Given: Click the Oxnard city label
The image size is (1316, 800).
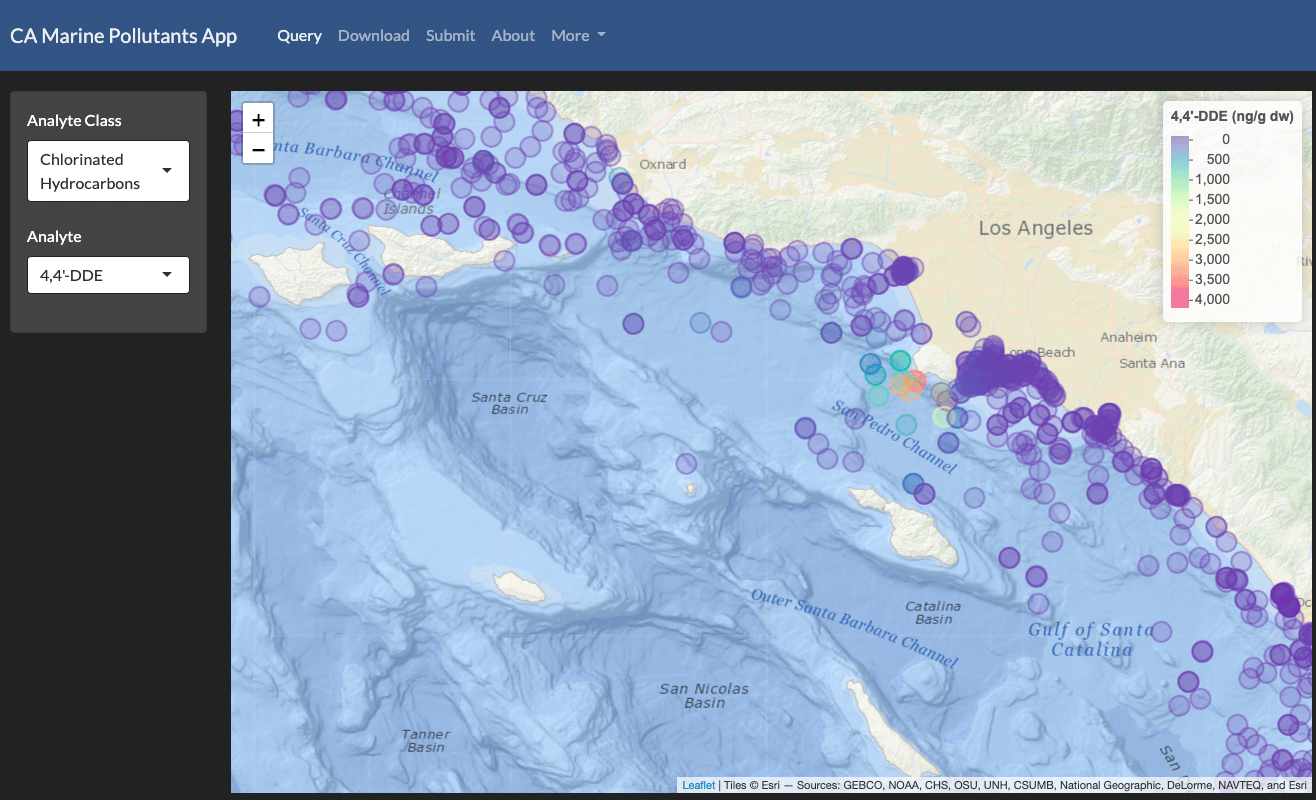Looking at the screenshot, I should pyautogui.click(x=663, y=164).
